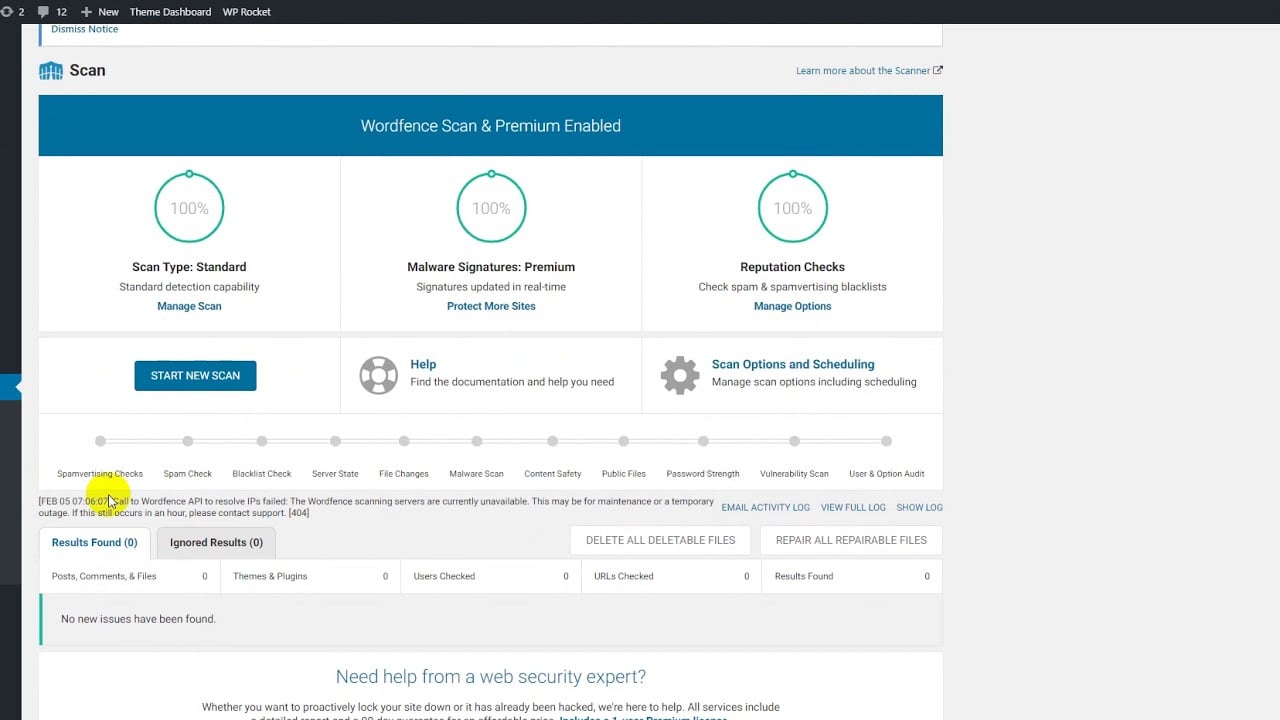Click Email Activity Log
Viewport: 1280px width, 720px height.
(766, 508)
